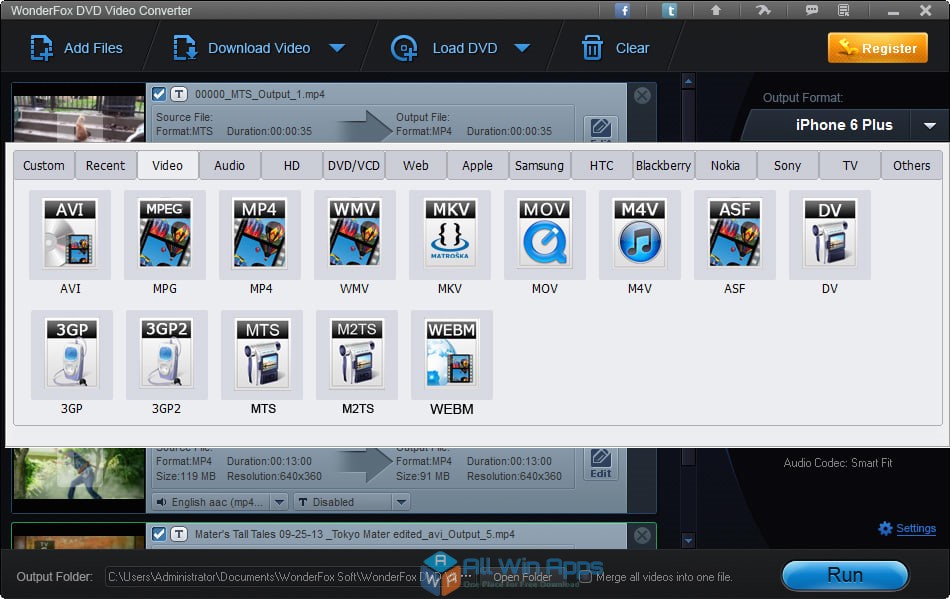Open the Twitter share icon

tap(669, 10)
